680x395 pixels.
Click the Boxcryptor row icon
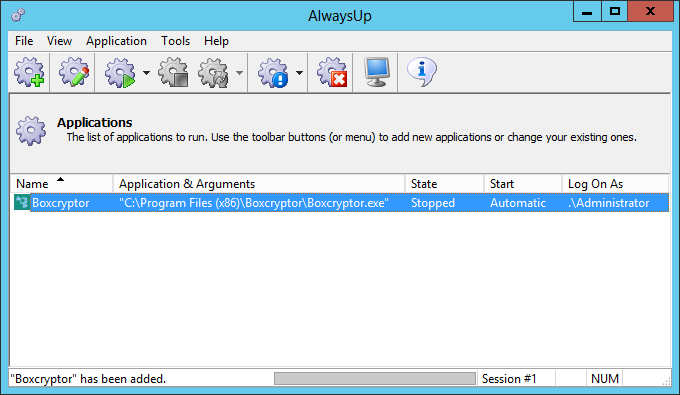tap(21, 202)
